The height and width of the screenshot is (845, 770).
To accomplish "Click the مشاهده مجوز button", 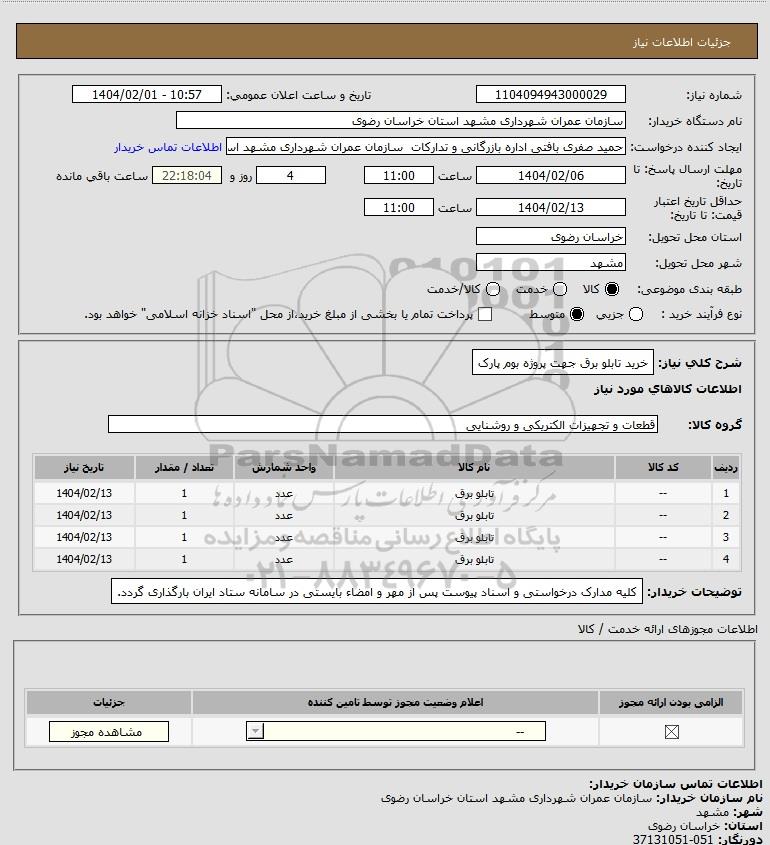I will click(109, 732).
